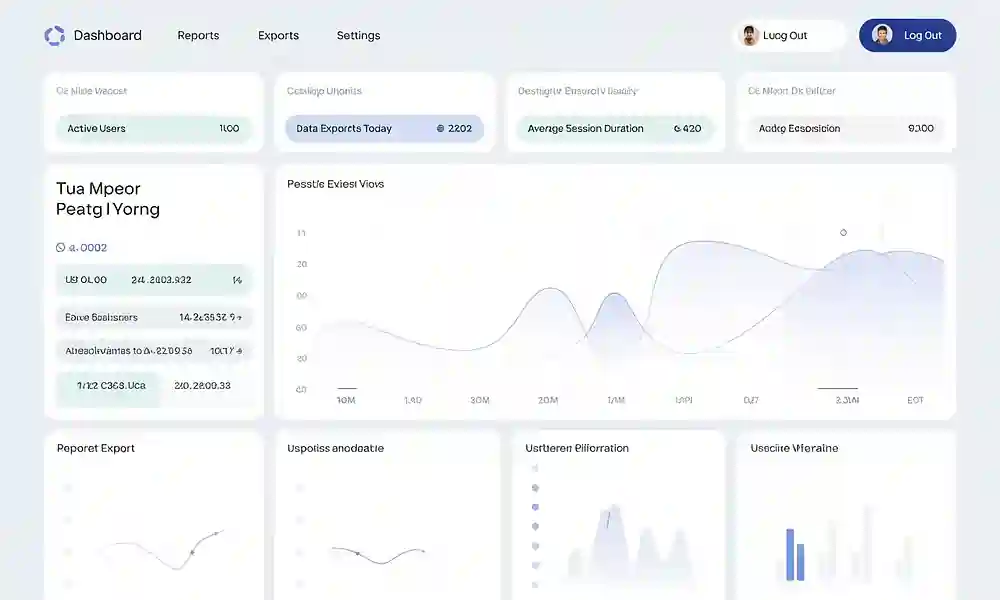Open the Settings menu item
The width and height of the screenshot is (1000, 600).
[x=358, y=36]
